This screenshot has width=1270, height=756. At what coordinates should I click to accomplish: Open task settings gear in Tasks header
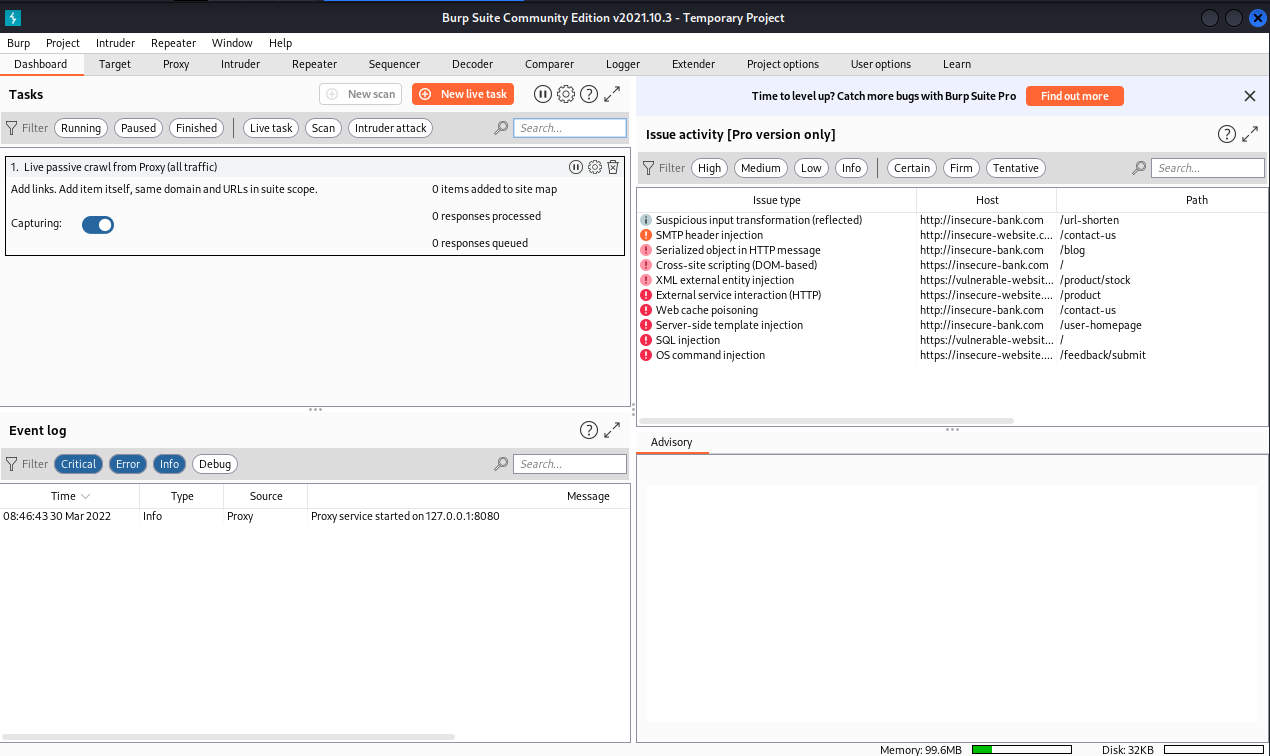[x=566, y=94]
